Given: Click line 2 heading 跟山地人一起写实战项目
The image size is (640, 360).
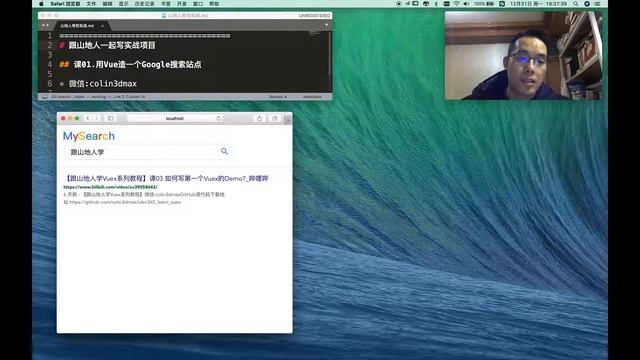Looking at the screenshot, I should [x=112, y=45].
